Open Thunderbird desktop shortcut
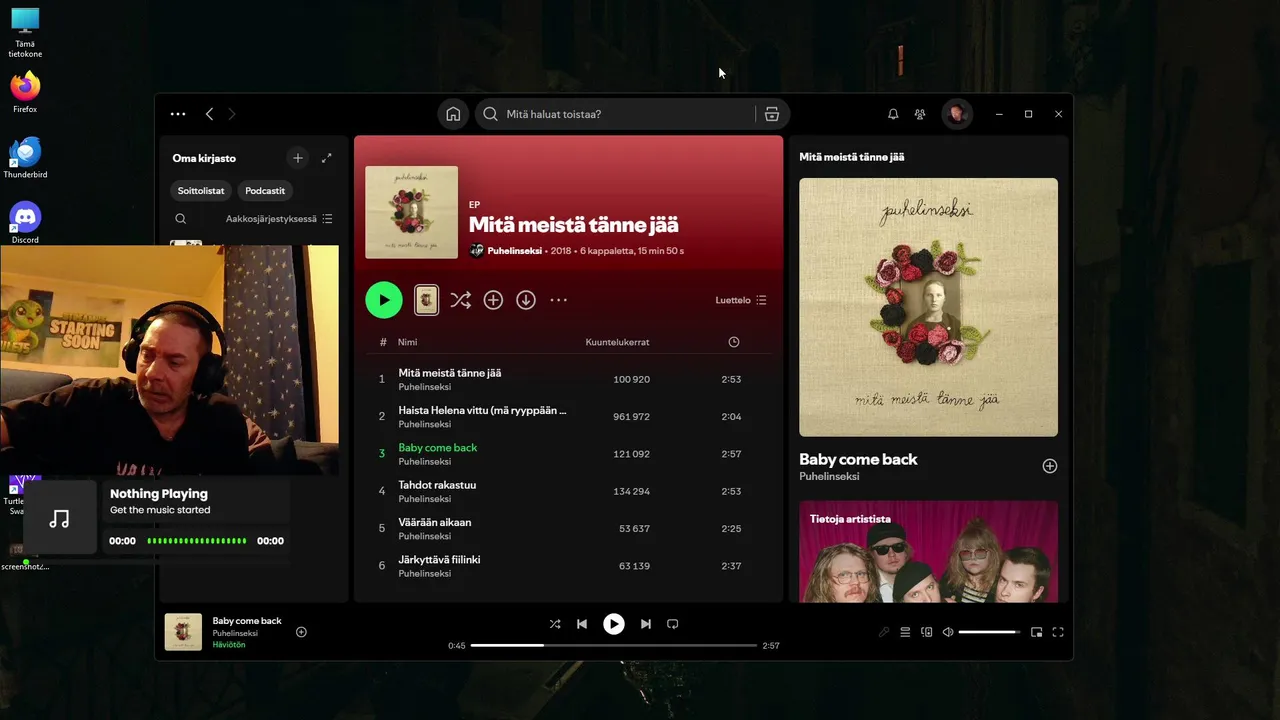The width and height of the screenshot is (1280, 720). [25, 158]
